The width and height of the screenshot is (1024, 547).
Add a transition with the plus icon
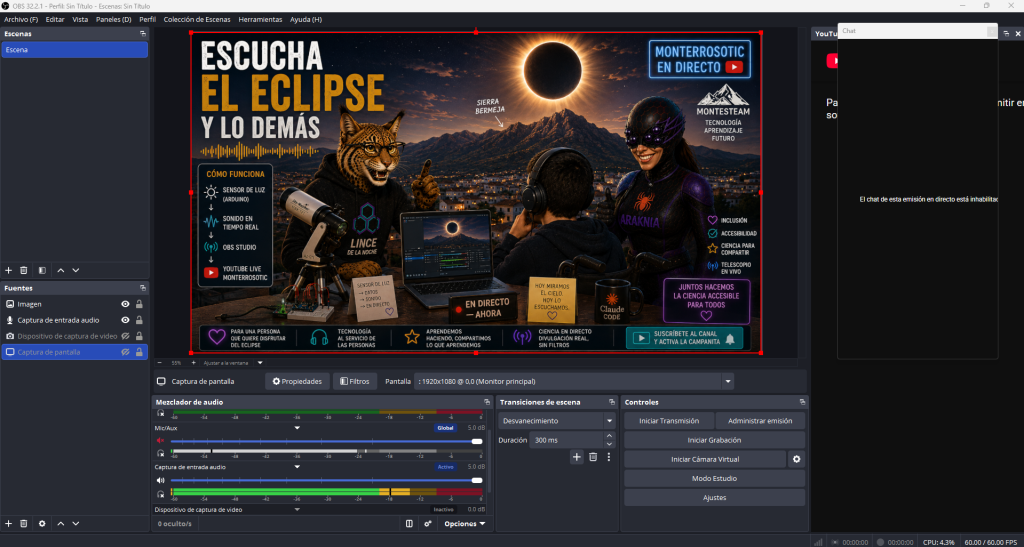pyautogui.click(x=577, y=457)
